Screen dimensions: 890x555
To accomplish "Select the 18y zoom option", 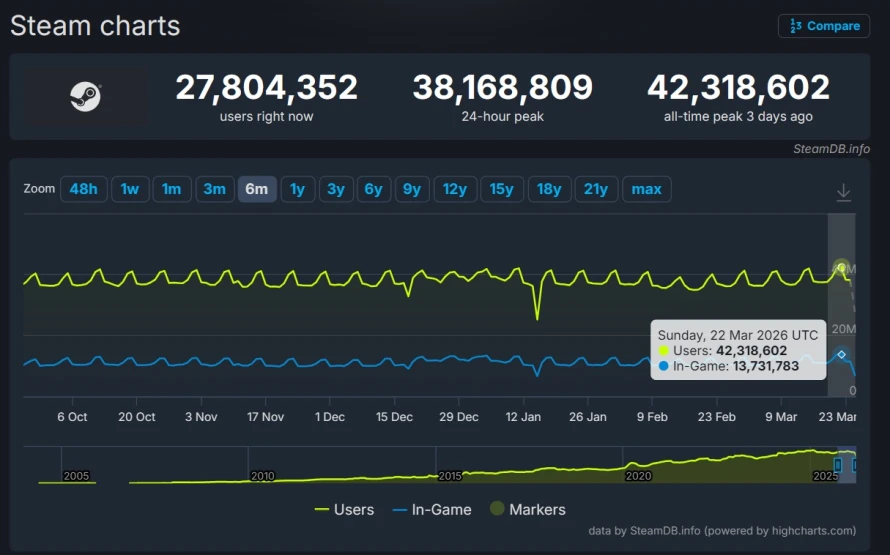I will point(549,189).
